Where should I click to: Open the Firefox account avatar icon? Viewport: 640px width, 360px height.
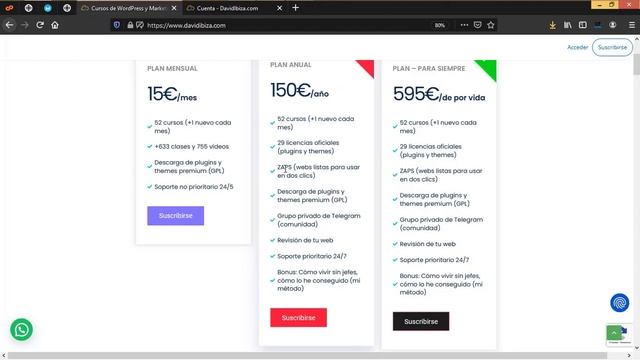tap(613, 25)
